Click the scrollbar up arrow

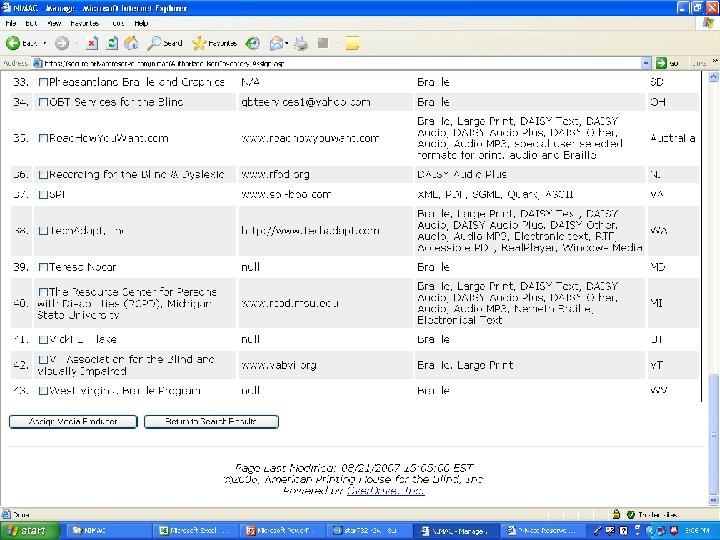coord(714,76)
